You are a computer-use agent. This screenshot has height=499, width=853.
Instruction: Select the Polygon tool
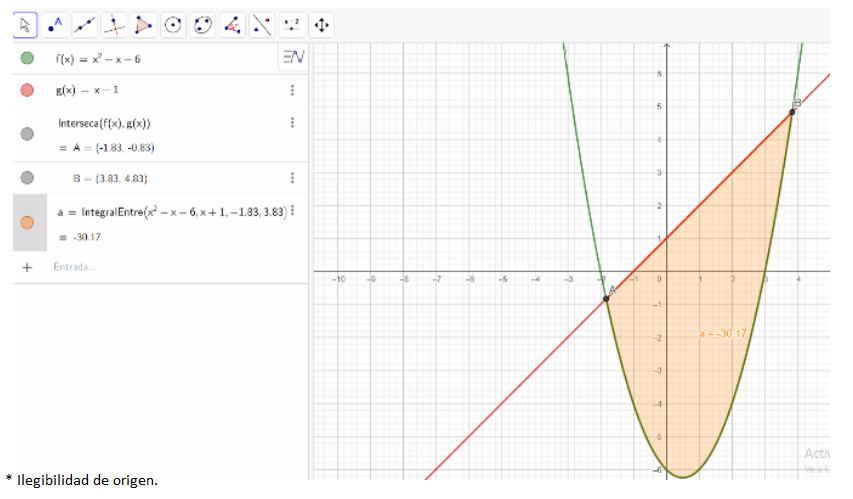[144, 24]
